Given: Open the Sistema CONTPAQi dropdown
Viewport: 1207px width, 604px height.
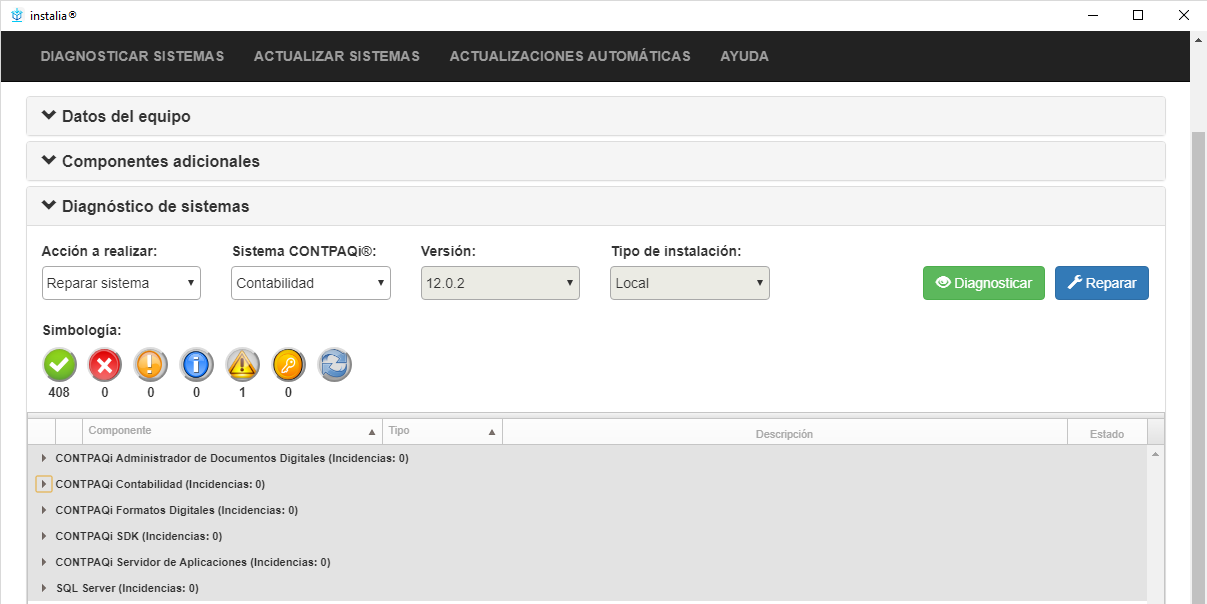Looking at the screenshot, I should pyautogui.click(x=311, y=283).
